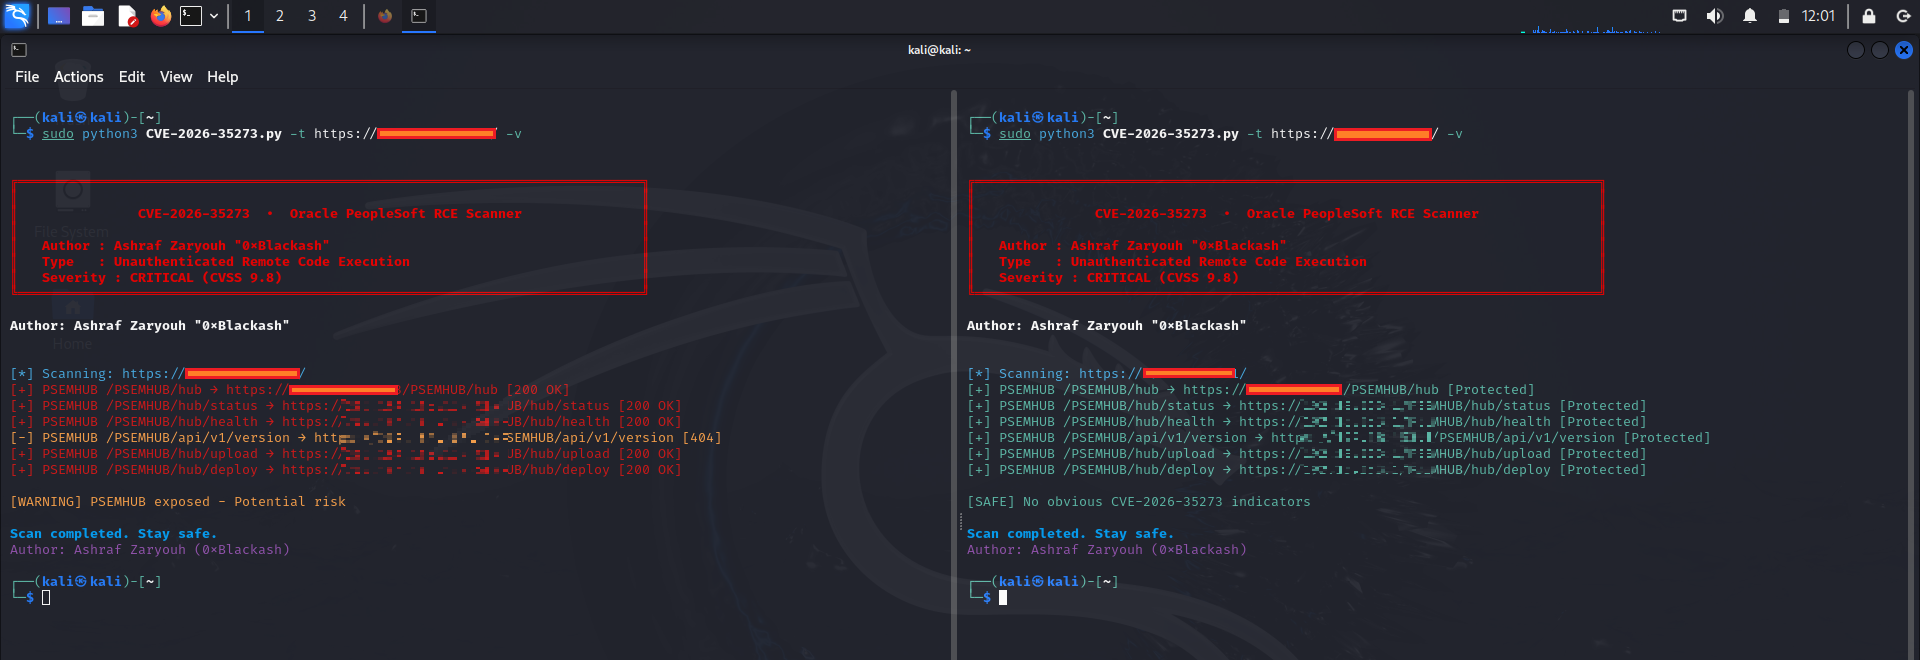Launch Firefox from the panel
The width and height of the screenshot is (1920, 660).
161,16
